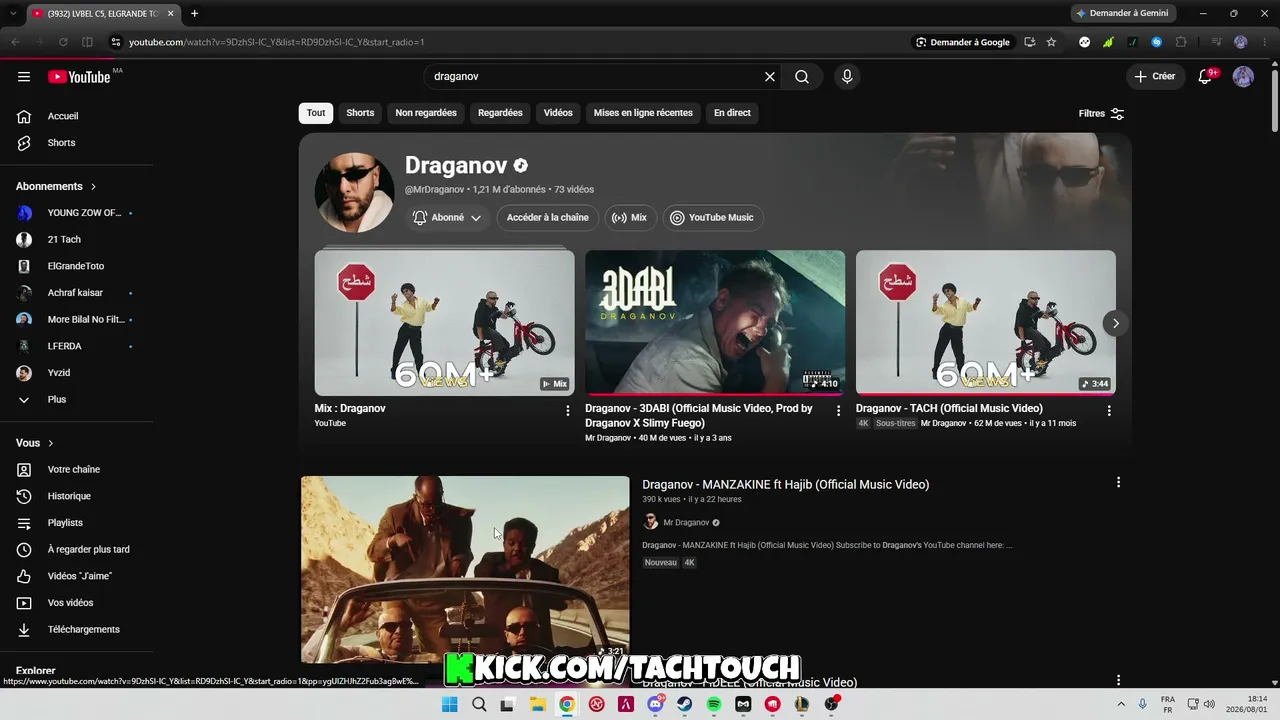Click the Mix button on Draganov card
The width and height of the screenshot is (1280, 720).
(629, 218)
